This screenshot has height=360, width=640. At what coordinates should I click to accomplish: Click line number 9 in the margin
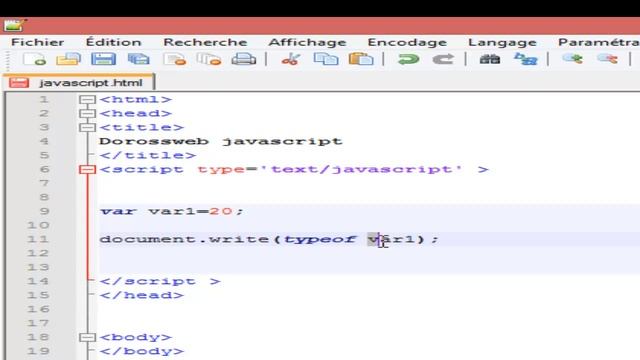tap(44, 211)
